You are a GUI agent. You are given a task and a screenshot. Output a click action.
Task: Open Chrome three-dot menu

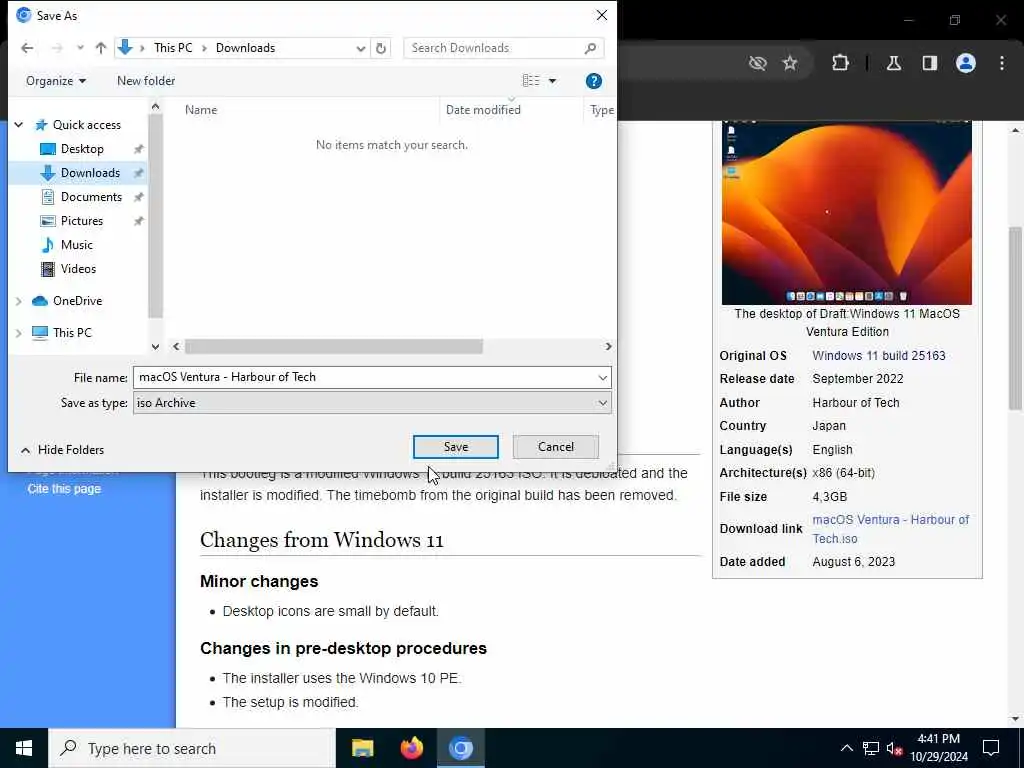1002,63
